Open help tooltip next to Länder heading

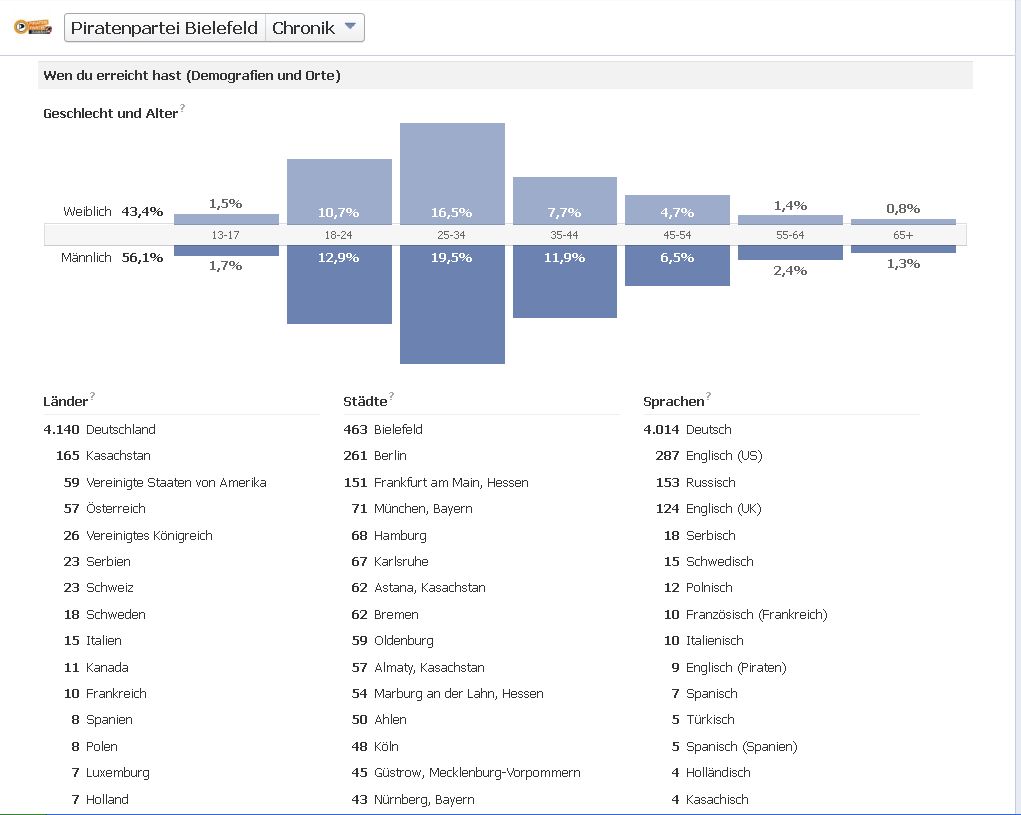(x=93, y=397)
